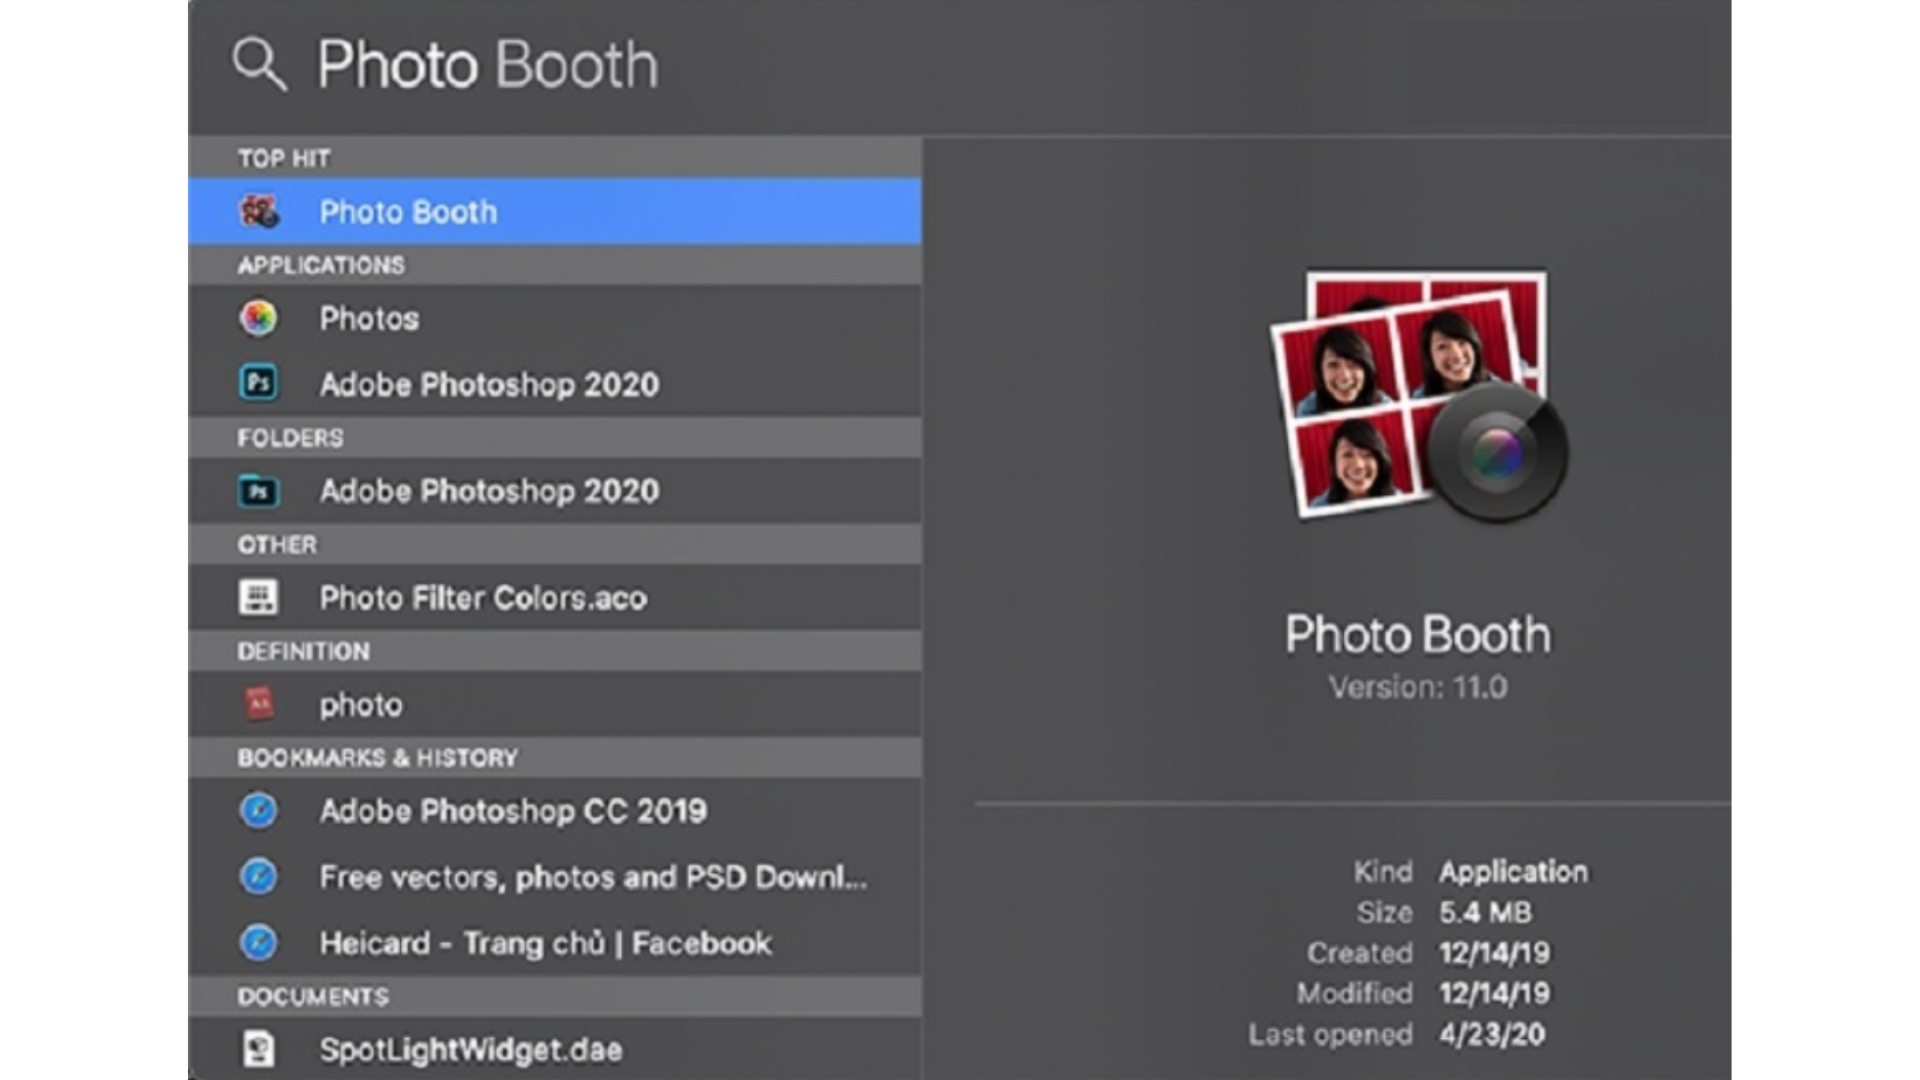
Task: Click the large Photo Booth preview icon
Action: click(x=1418, y=396)
